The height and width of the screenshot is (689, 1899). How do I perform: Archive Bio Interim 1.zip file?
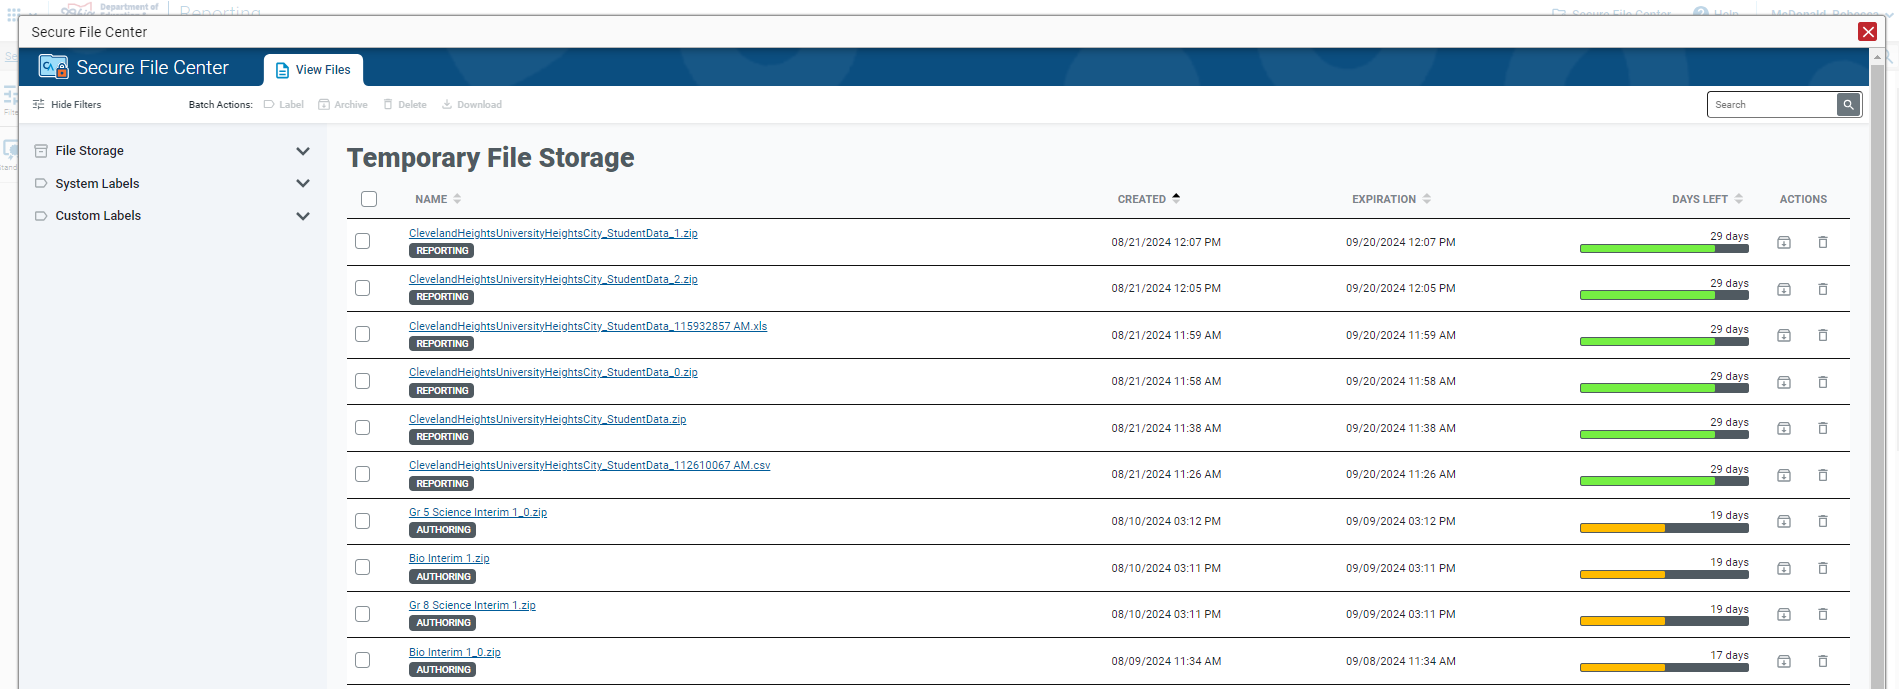pos(1784,568)
